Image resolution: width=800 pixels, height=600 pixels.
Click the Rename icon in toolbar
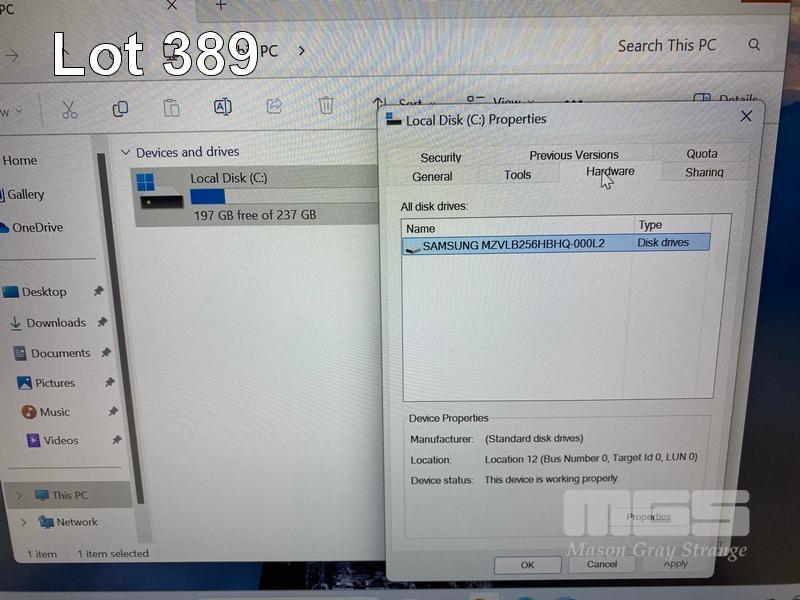click(223, 107)
